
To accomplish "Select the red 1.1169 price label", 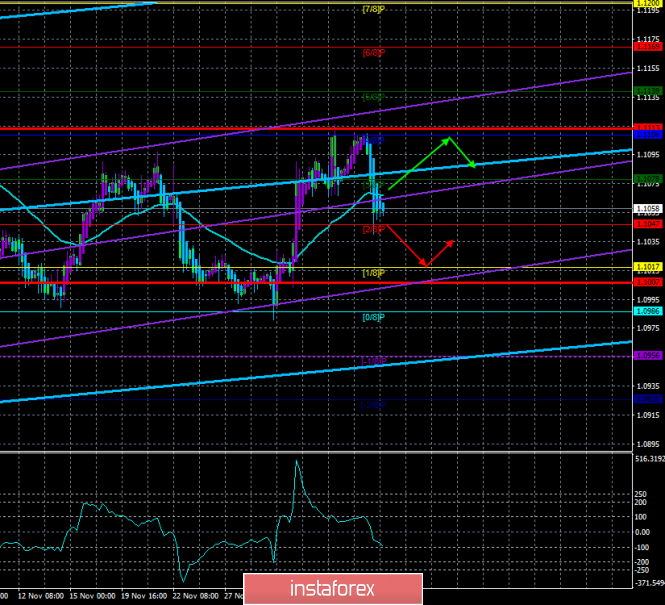I will [x=646, y=46].
